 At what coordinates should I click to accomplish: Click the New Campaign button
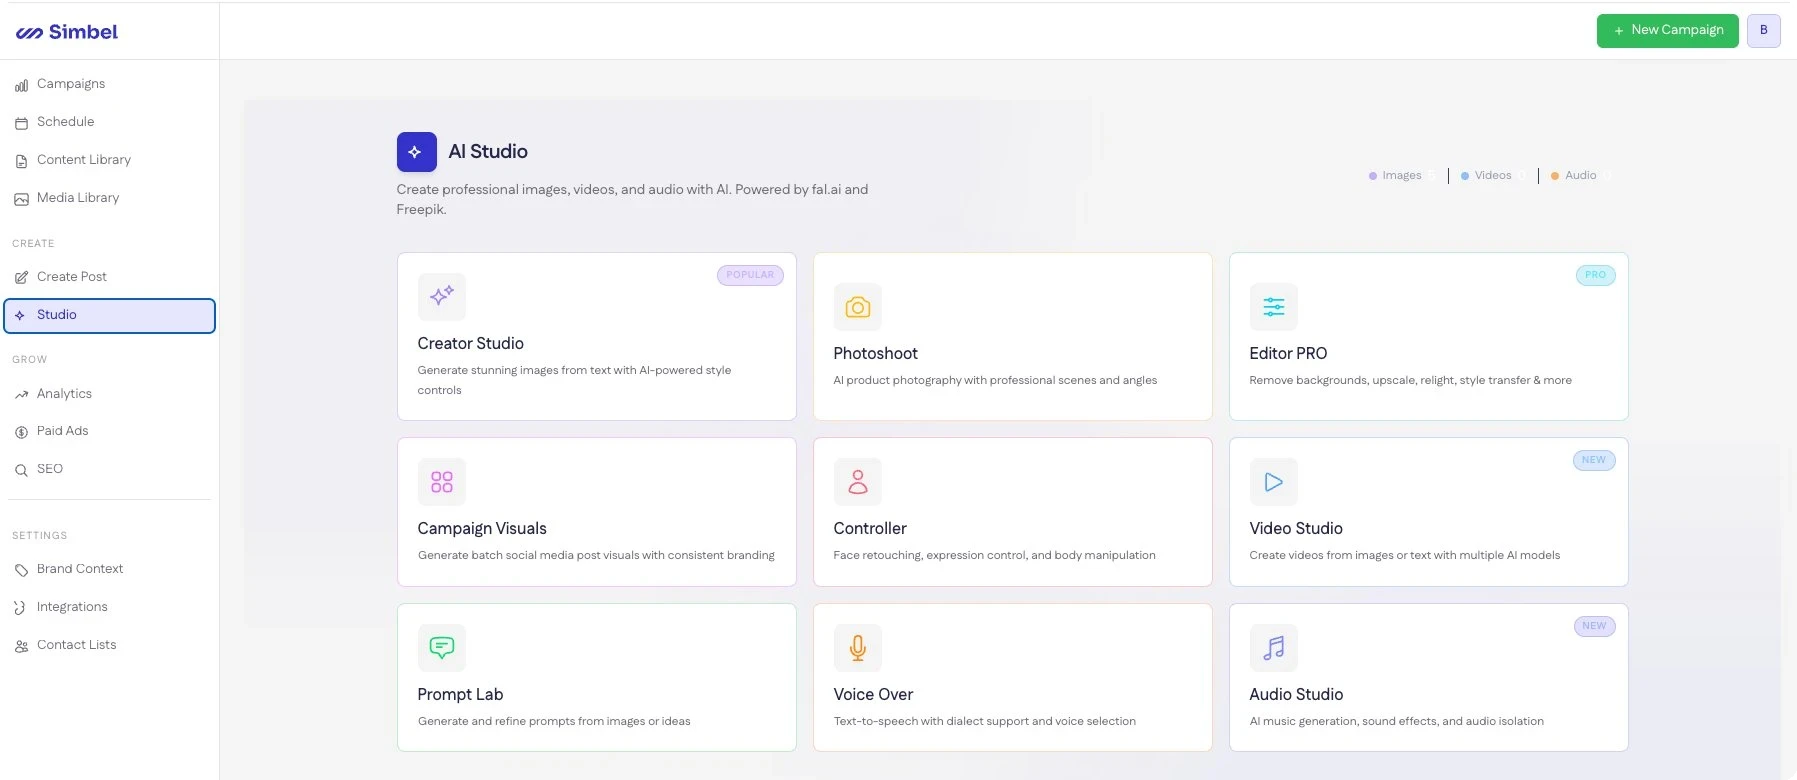pos(1667,30)
